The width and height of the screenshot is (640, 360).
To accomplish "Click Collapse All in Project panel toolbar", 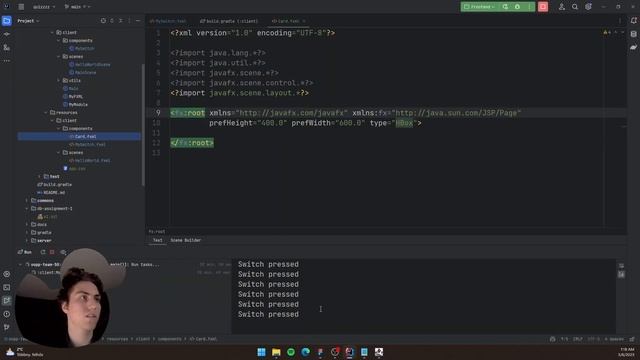I will tap(120, 21).
